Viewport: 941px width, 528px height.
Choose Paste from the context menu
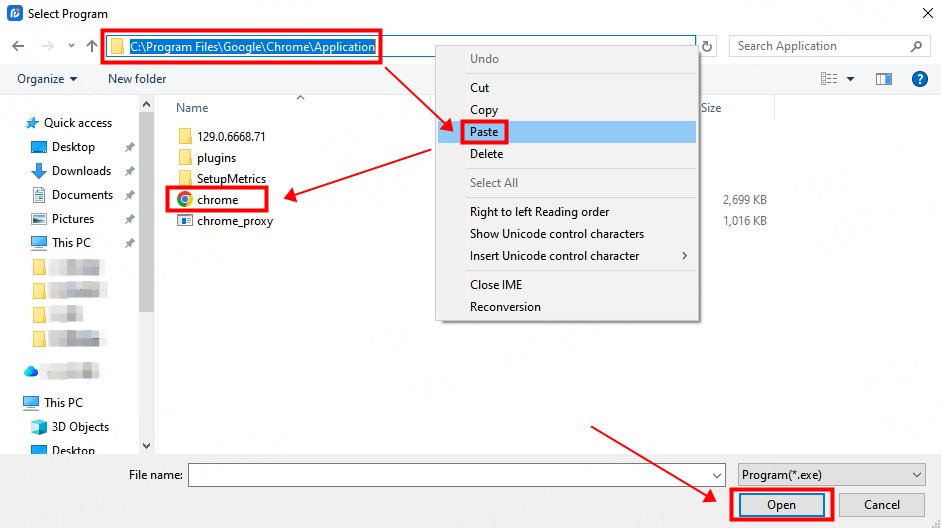point(484,132)
